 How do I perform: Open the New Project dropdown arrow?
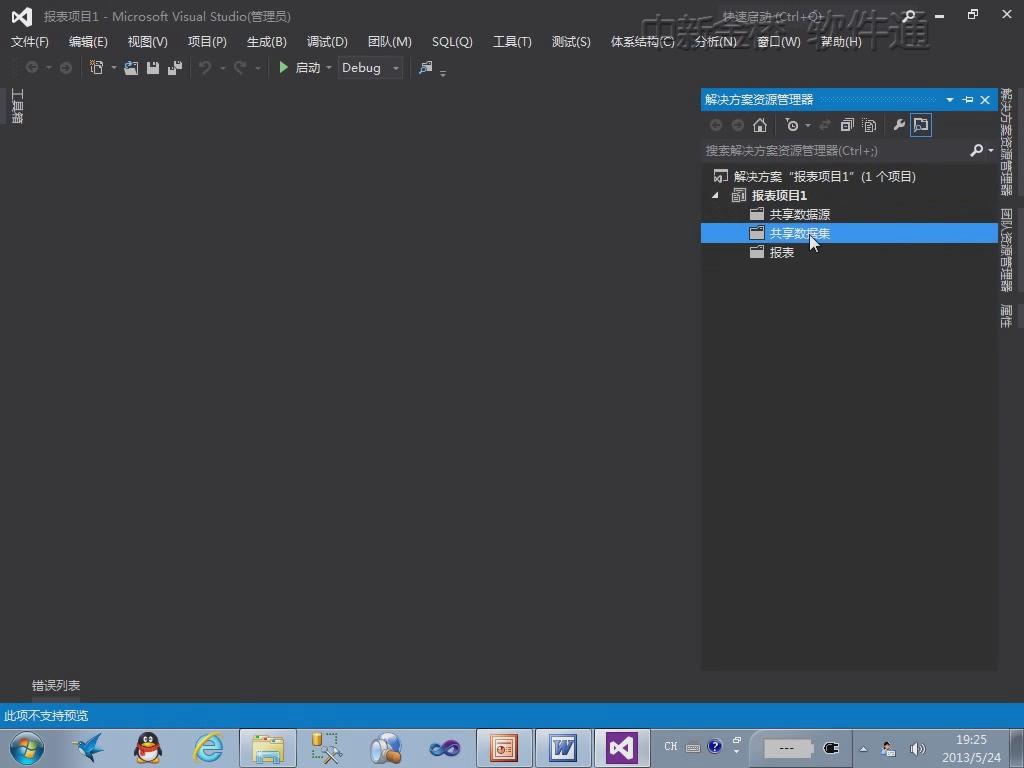click(x=114, y=68)
